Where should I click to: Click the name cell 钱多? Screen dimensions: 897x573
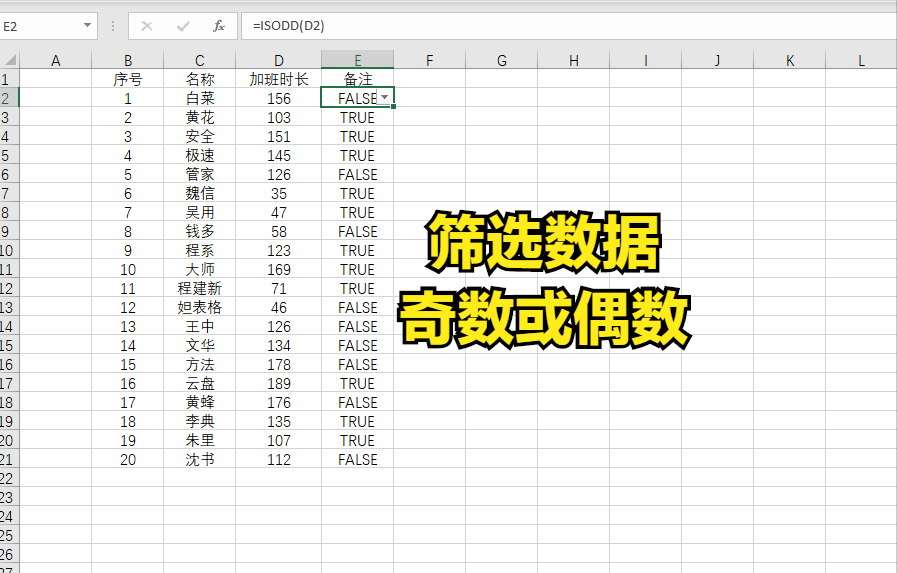[x=200, y=231]
